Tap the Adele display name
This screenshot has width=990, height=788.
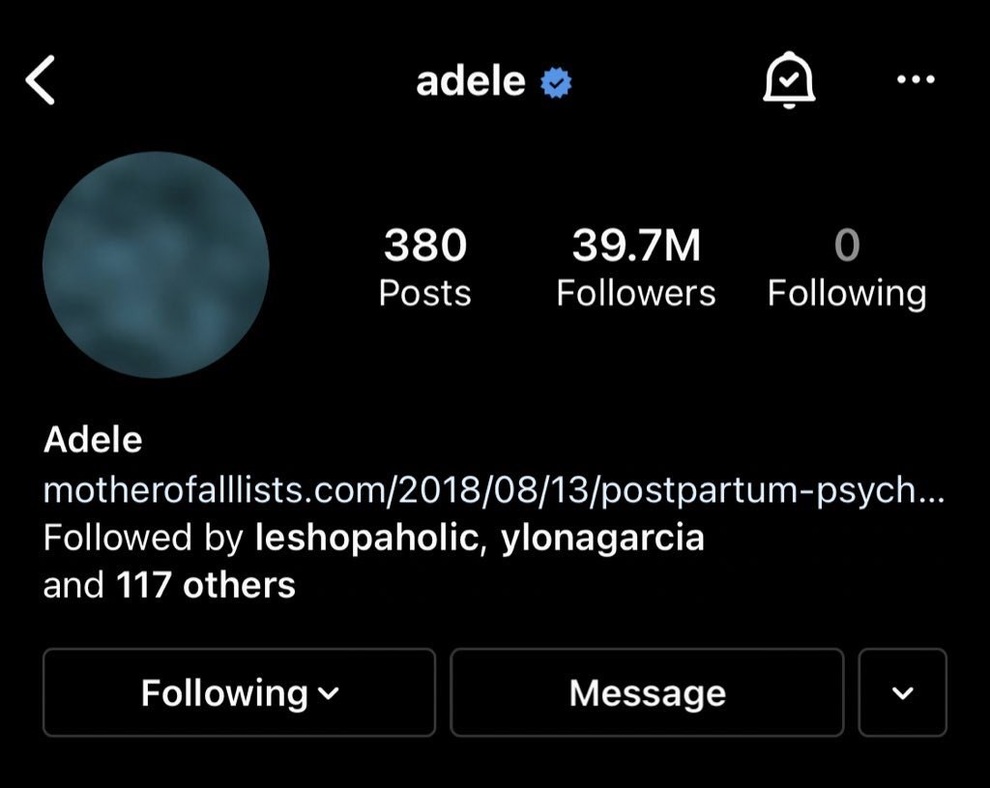tap(93, 439)
